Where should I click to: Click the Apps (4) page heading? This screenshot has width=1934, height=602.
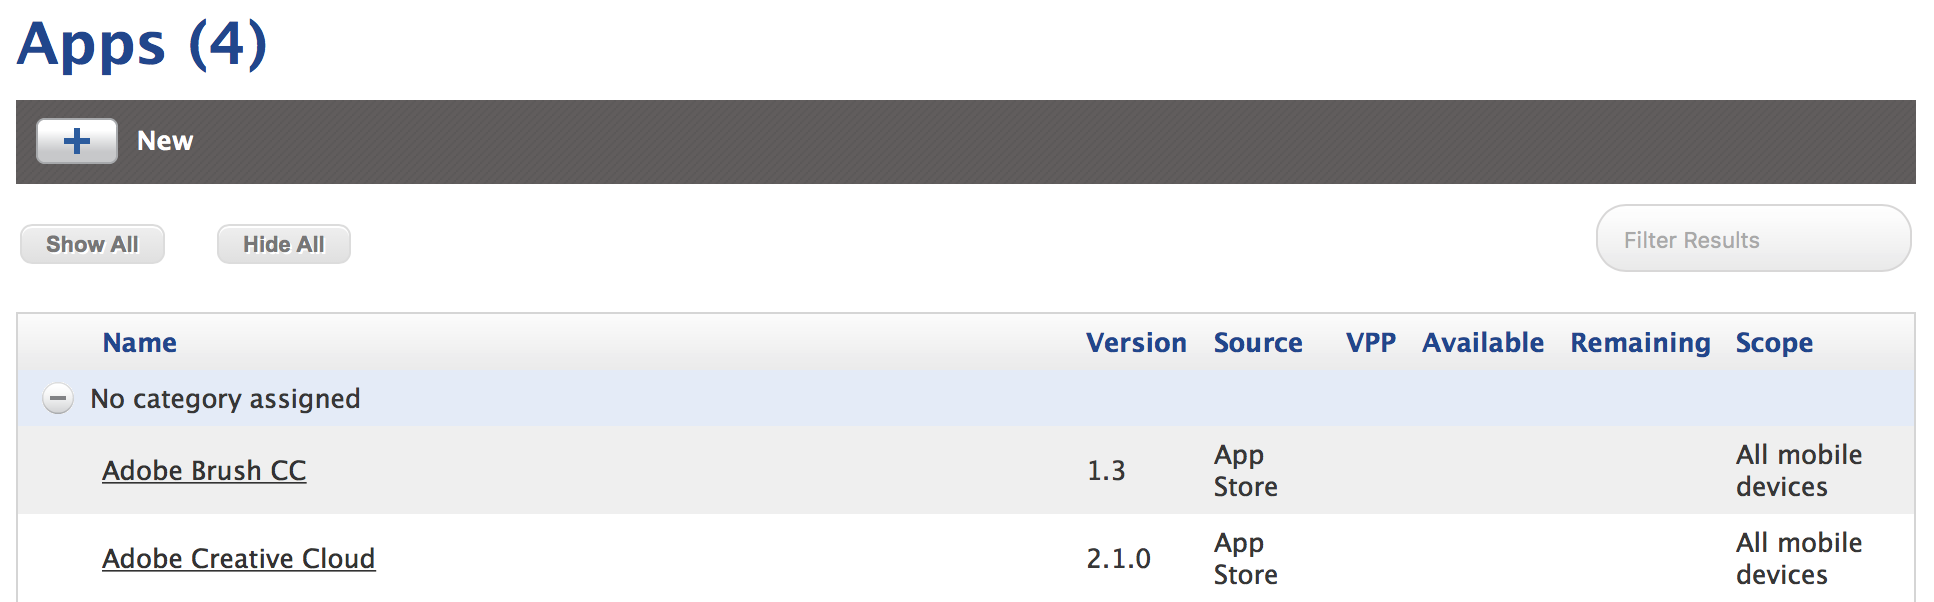(x=140, y=45)
